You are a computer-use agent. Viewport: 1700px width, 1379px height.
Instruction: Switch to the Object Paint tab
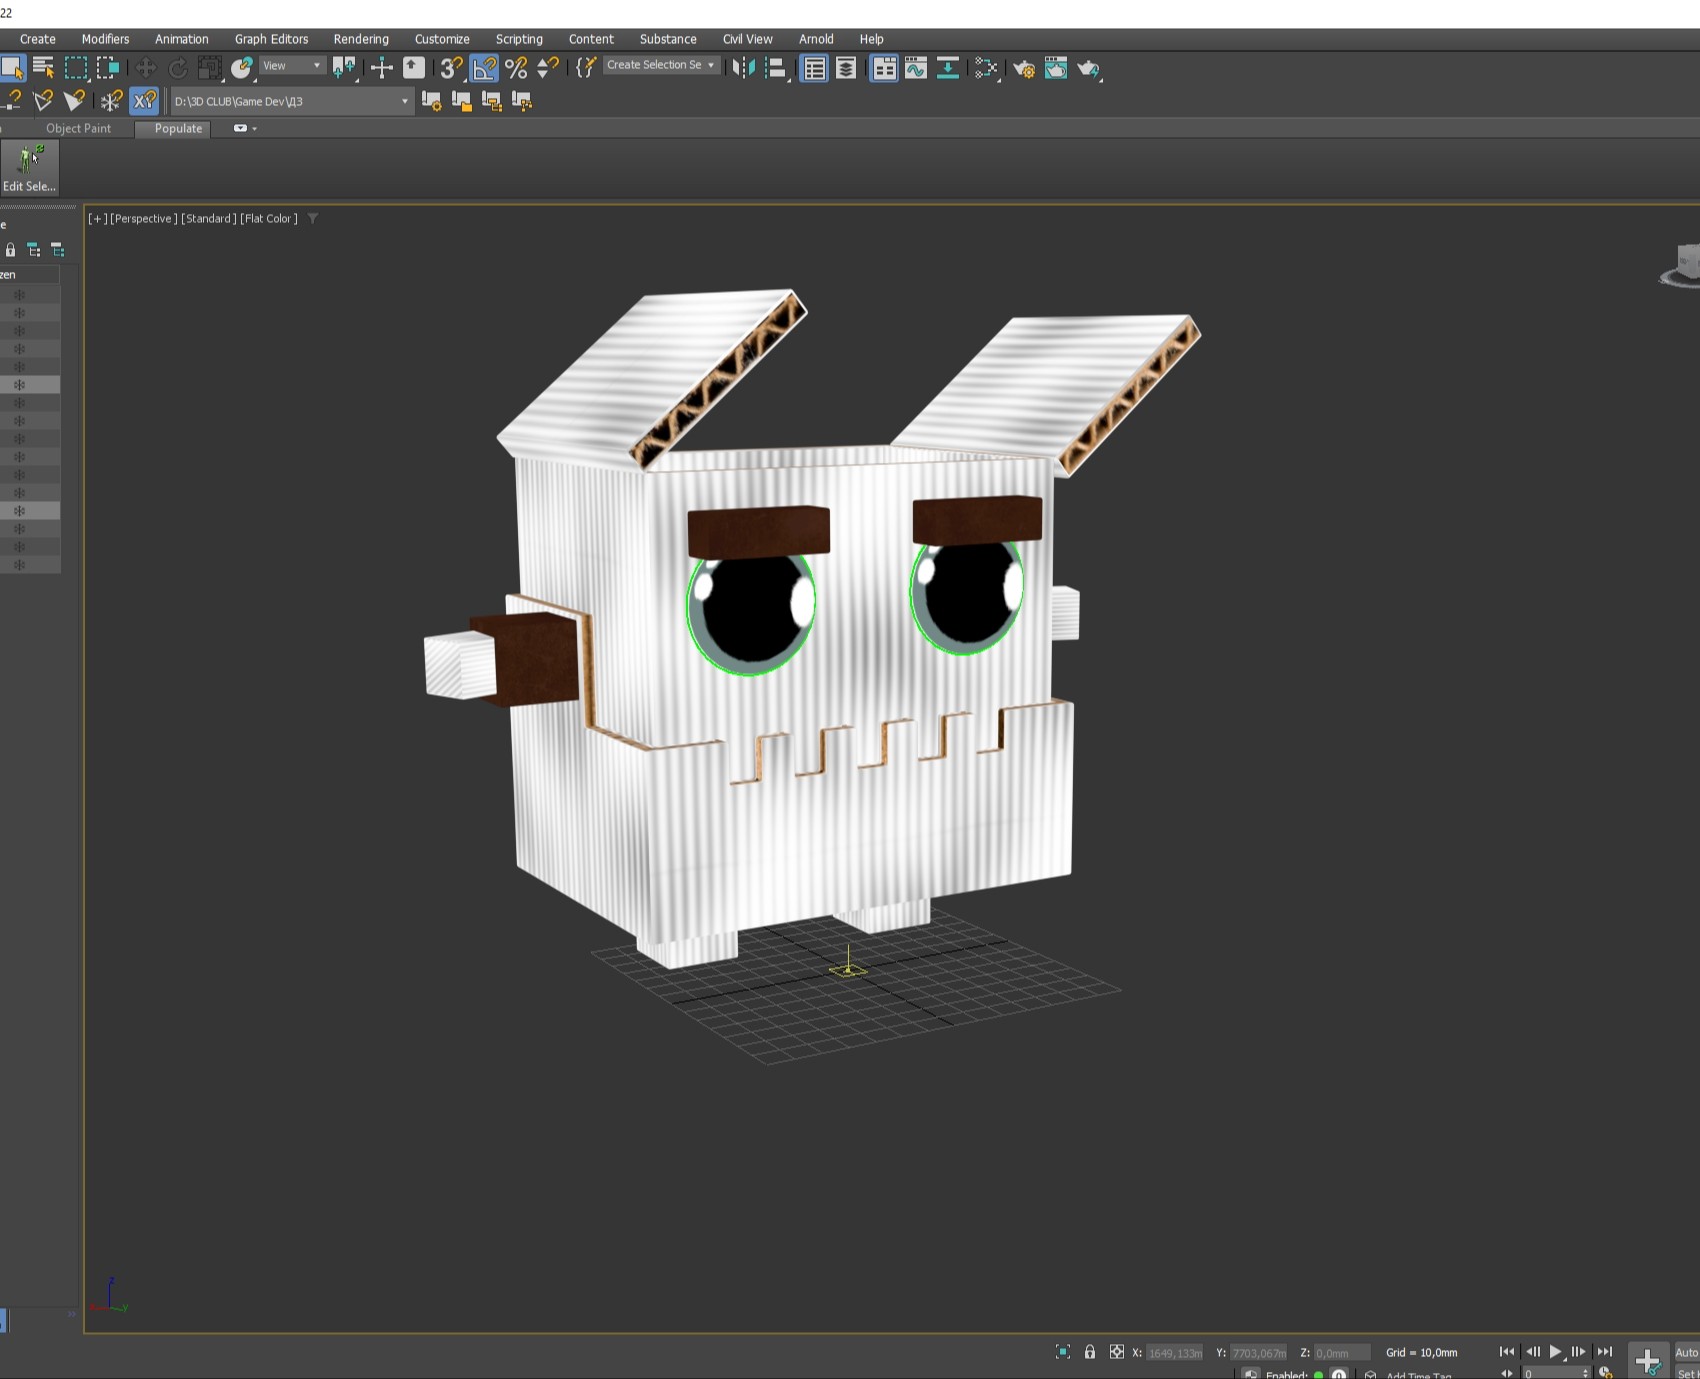click(x=78, y=128)
